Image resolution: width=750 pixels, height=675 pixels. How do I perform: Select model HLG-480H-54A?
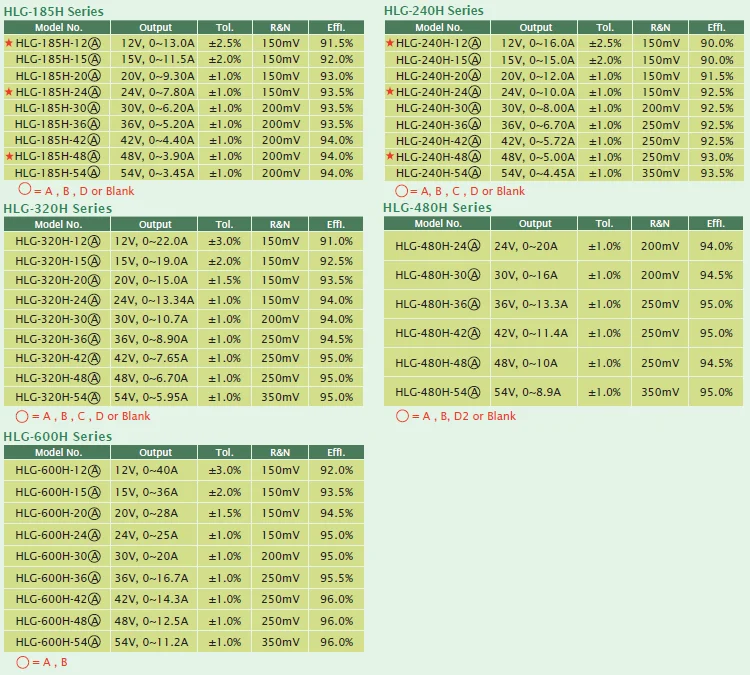(438, 392)
